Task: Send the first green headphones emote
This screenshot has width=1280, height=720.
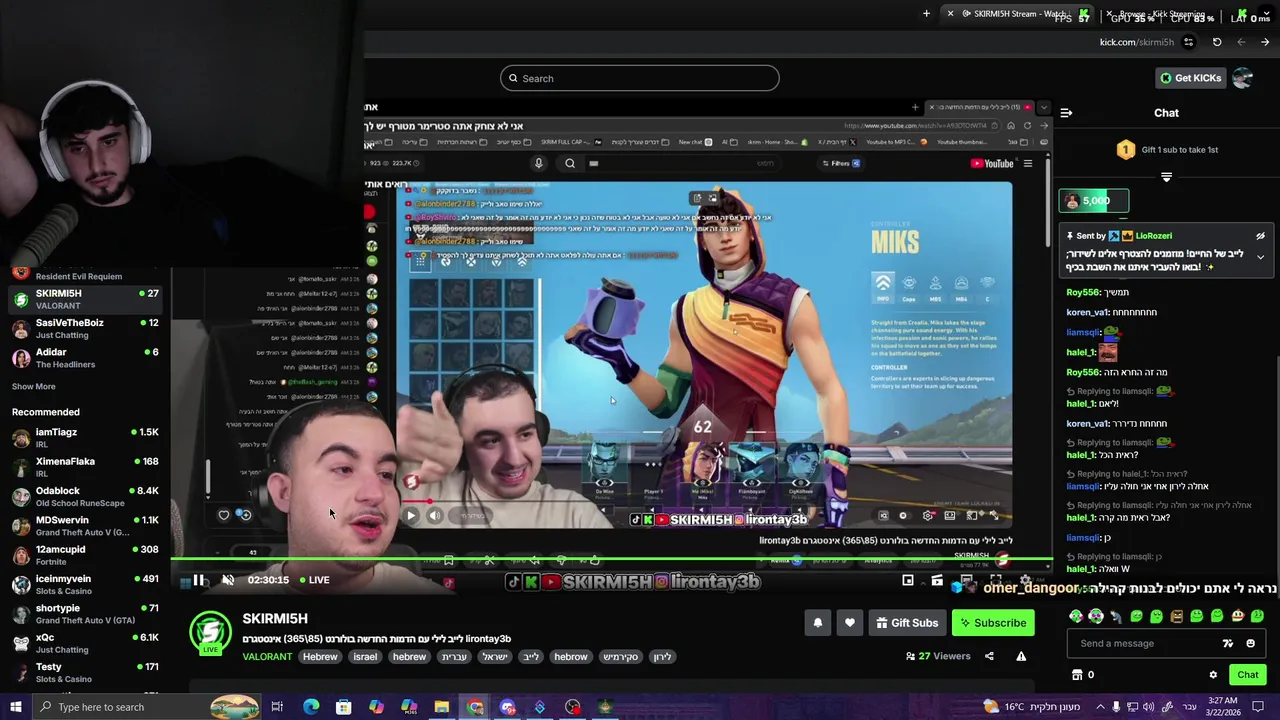Action: coord(1076,616)
